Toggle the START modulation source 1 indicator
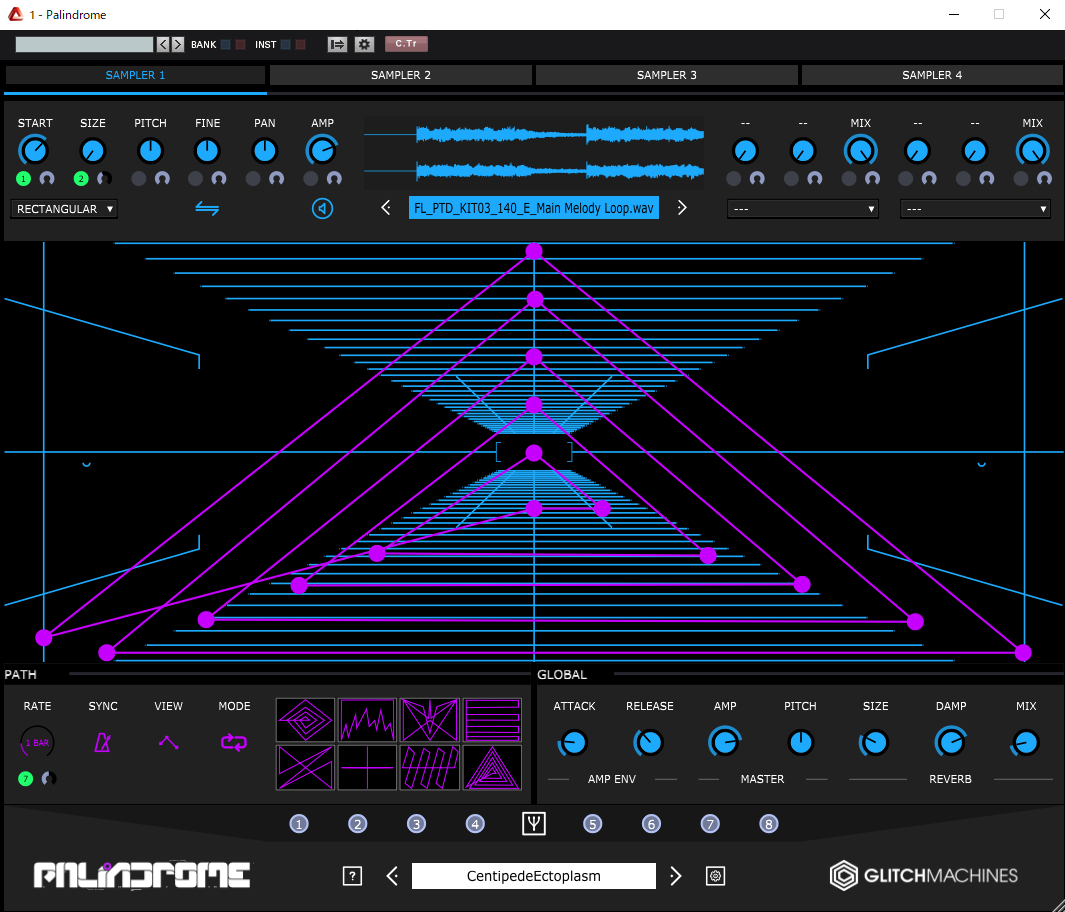Screen dimensions: 1065x912 pos(23,179)
